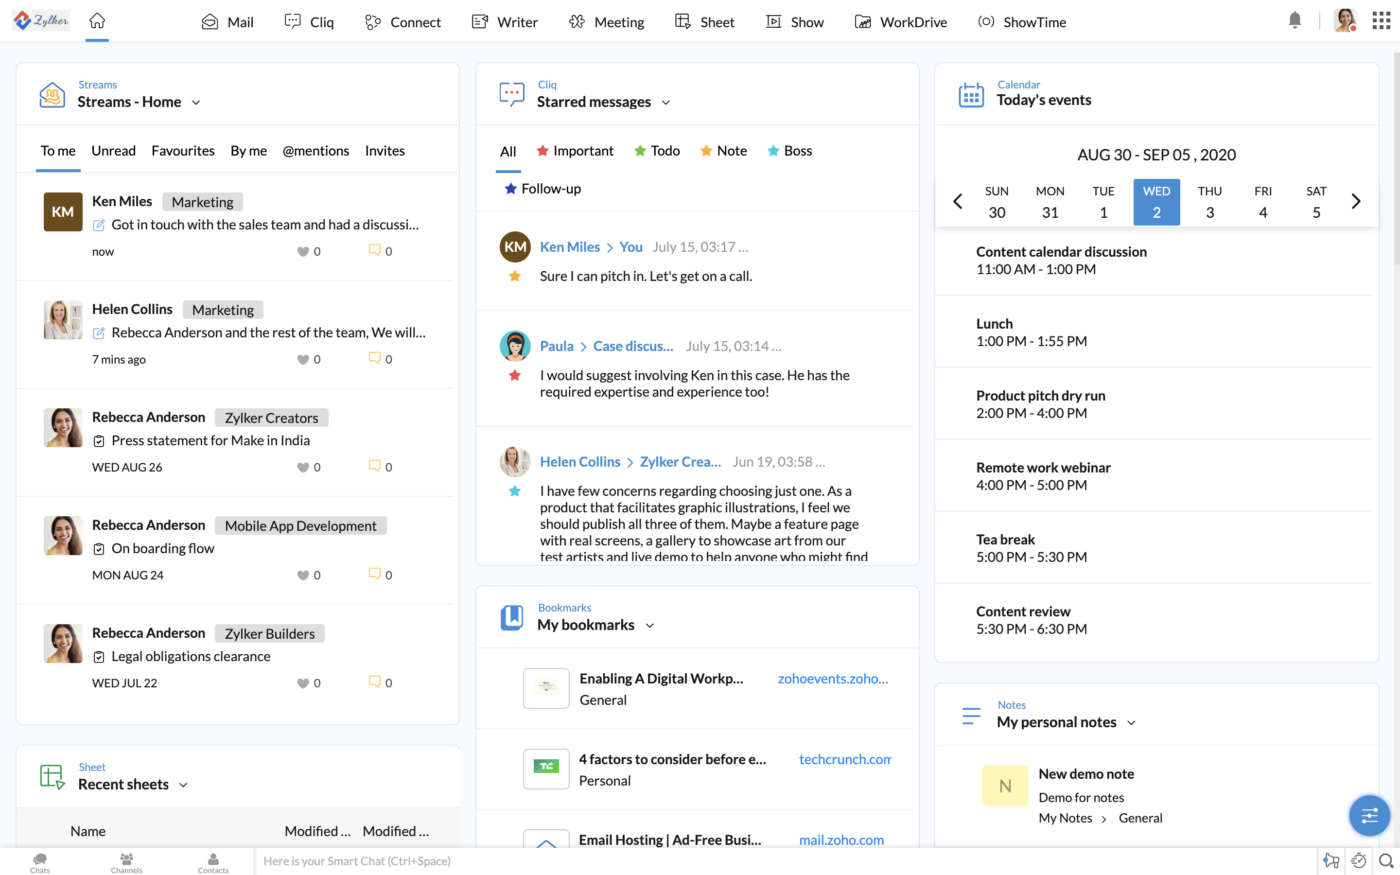The image size is (1400, 875).
Task: Expand the Starred messages dropdown
Action: point(666,103)
